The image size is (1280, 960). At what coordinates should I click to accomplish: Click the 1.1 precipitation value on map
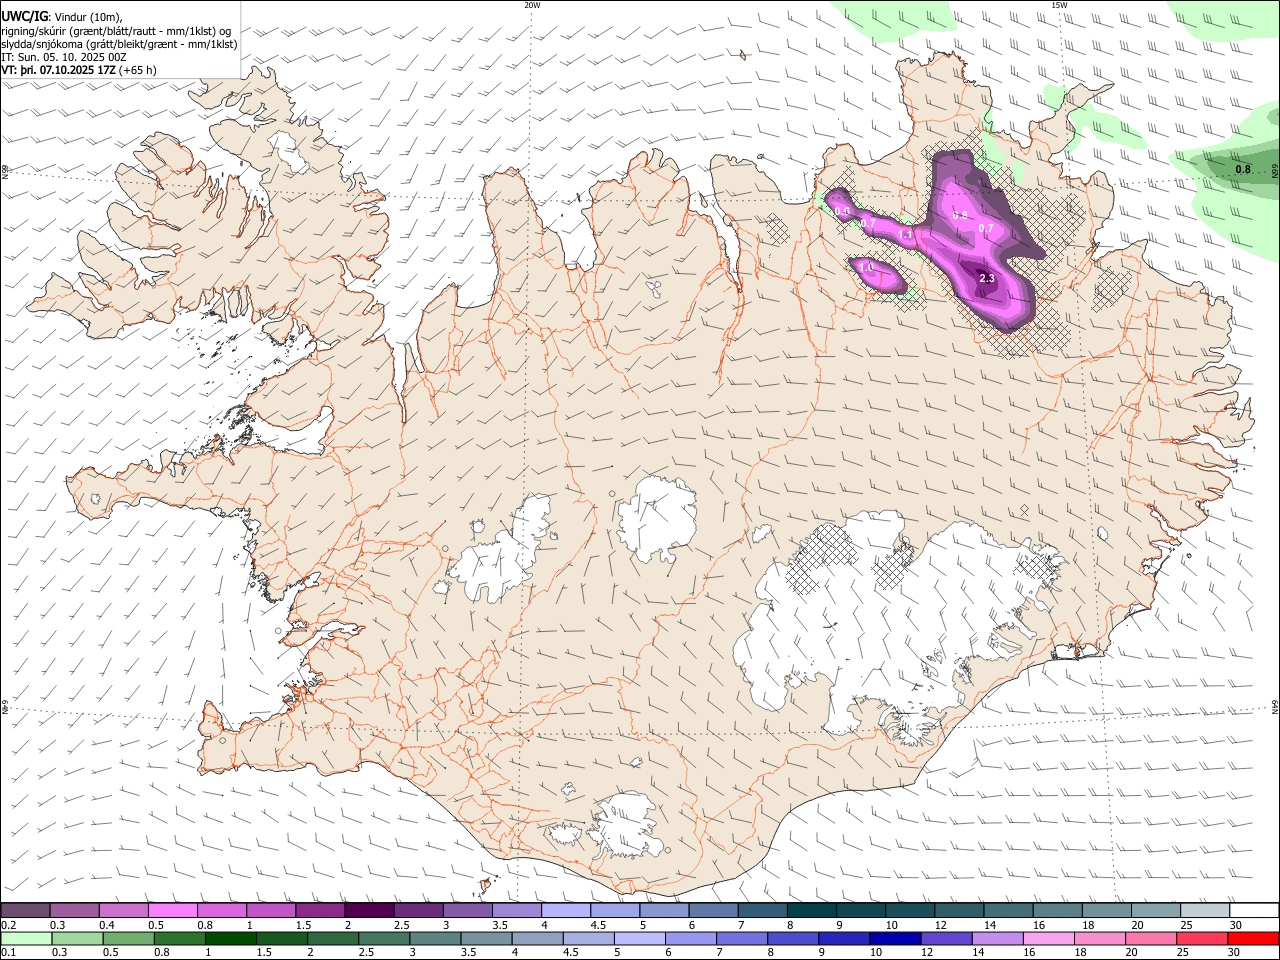[906, 235]
